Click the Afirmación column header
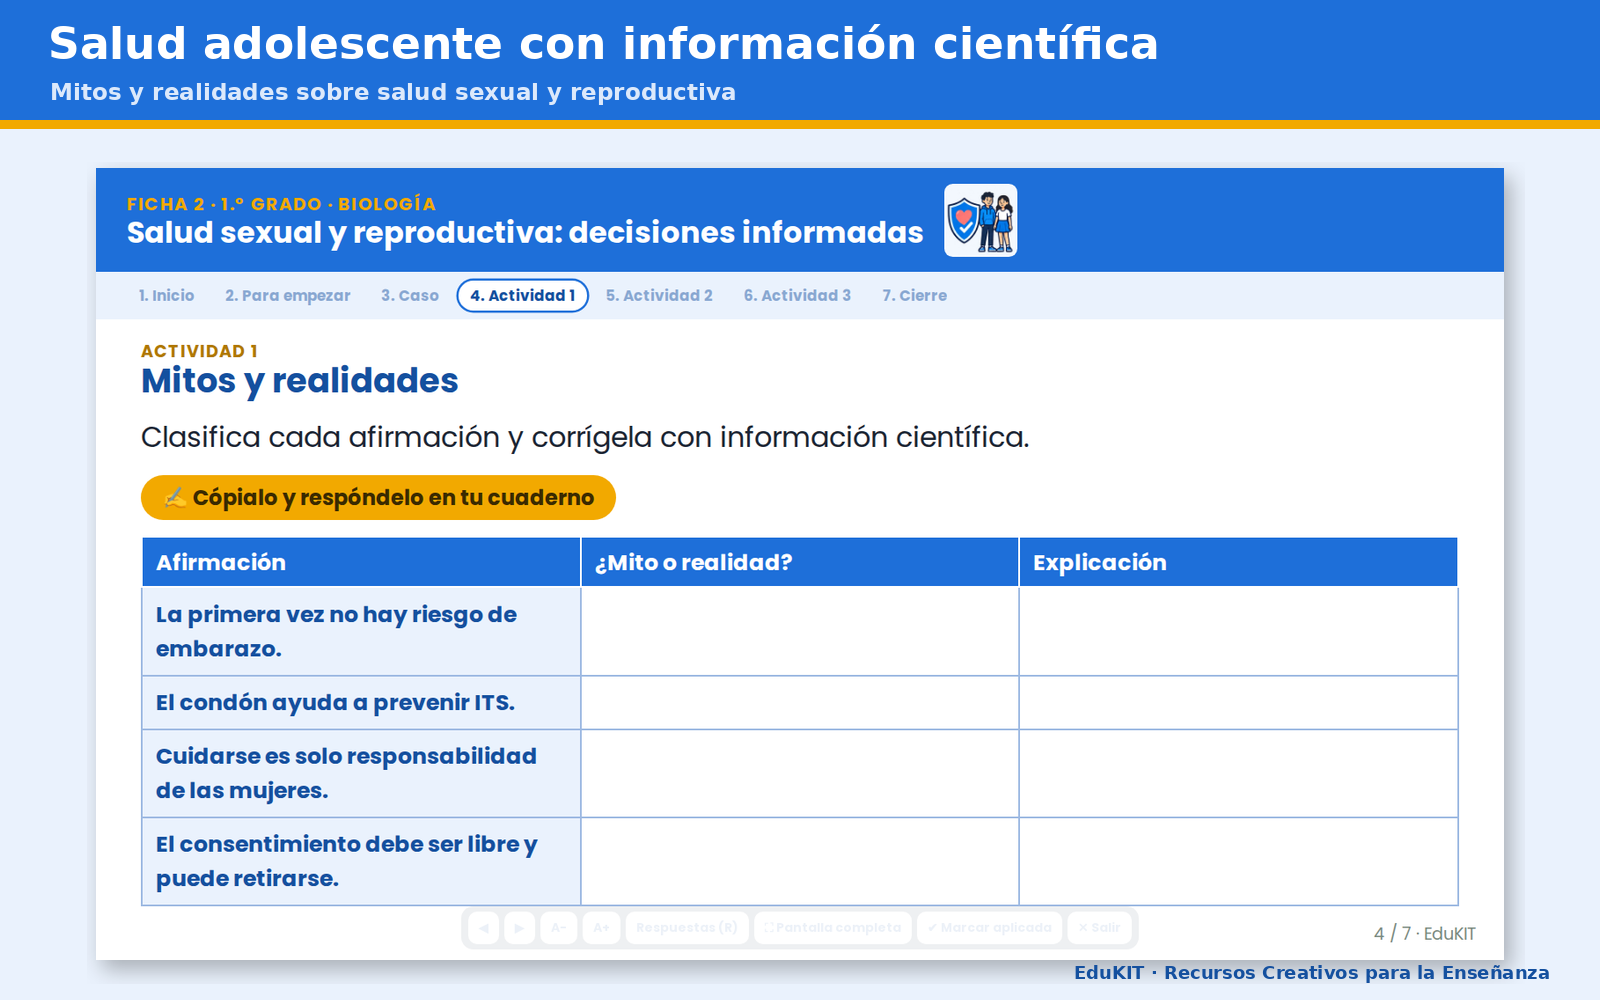The image size is (1600, 1000). (x=361, y=562)
